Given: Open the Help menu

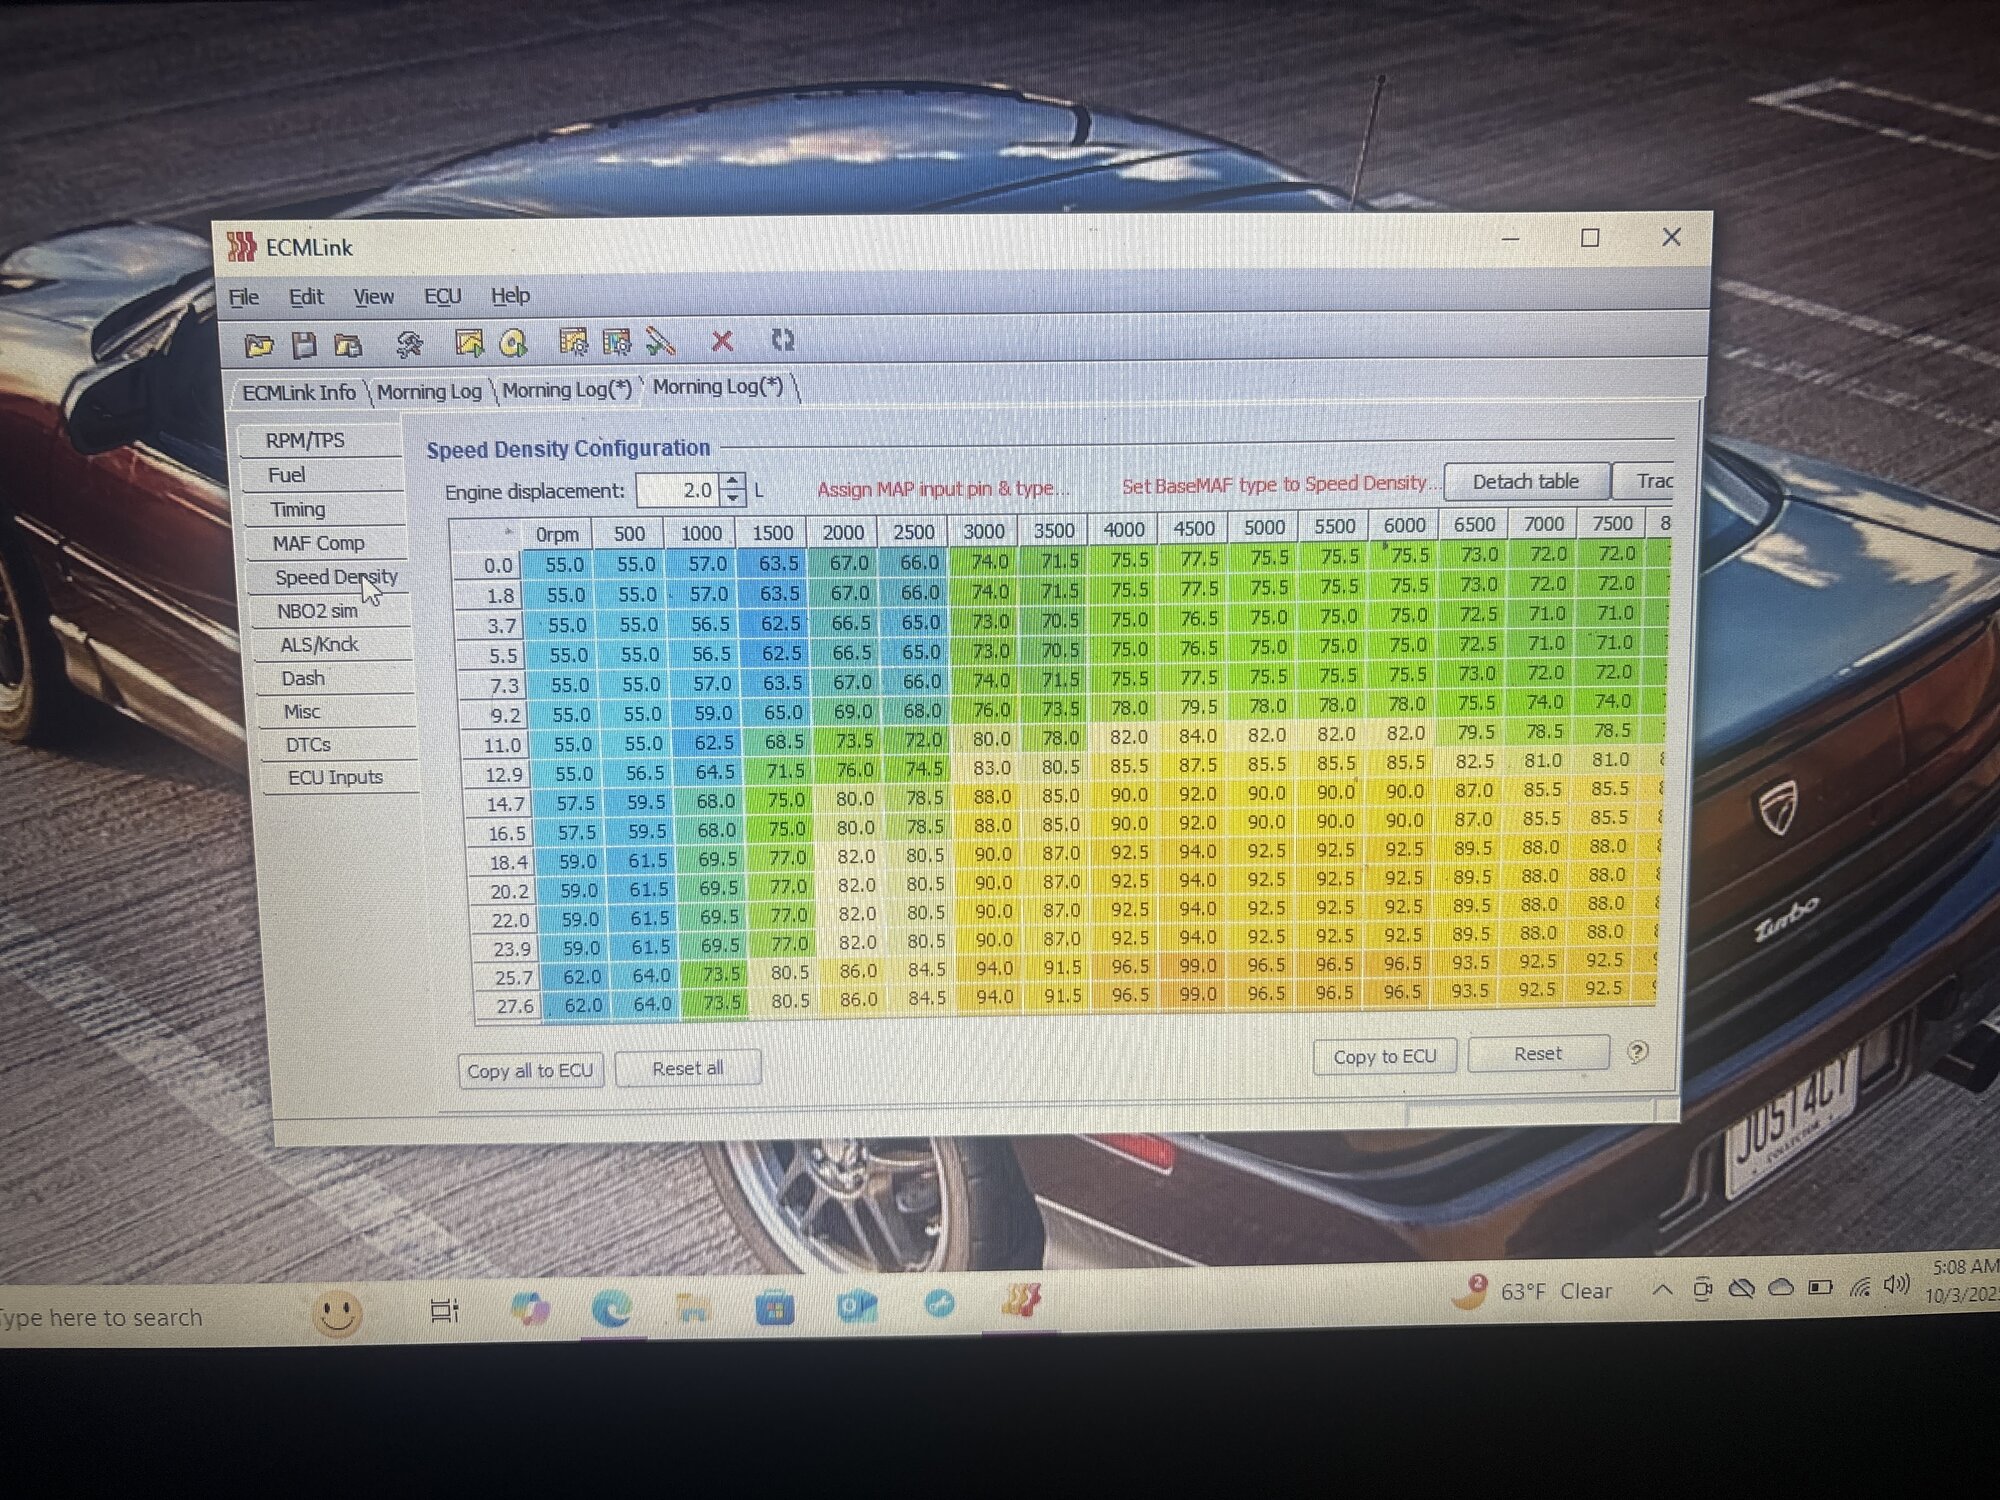Looking at the screenshot, I should tap(510, 295).
